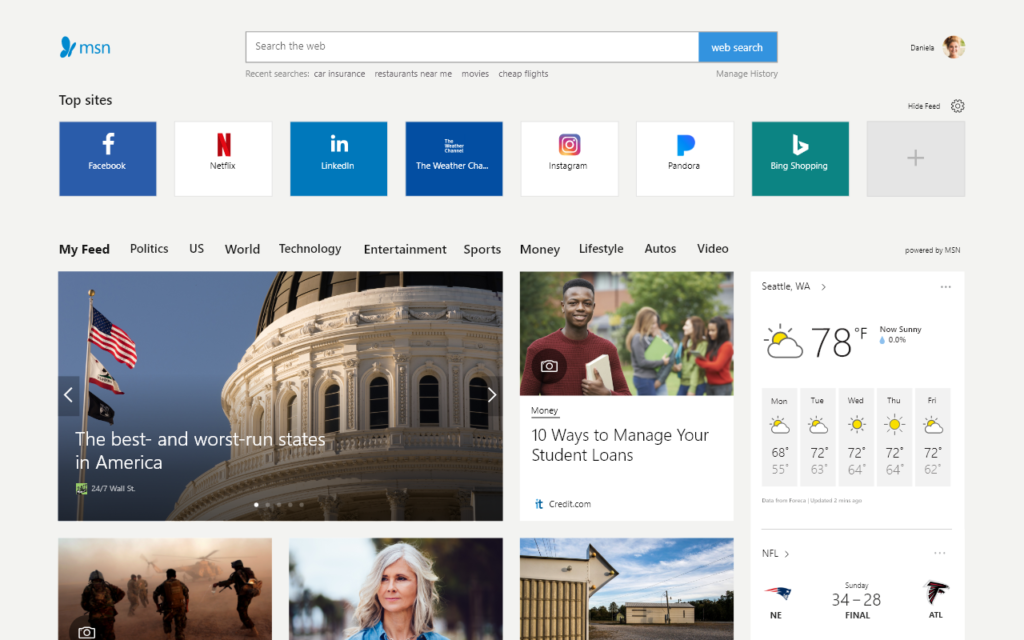Click the Hide Feed link
The image size is (1024, 640).
pos(923,106)
